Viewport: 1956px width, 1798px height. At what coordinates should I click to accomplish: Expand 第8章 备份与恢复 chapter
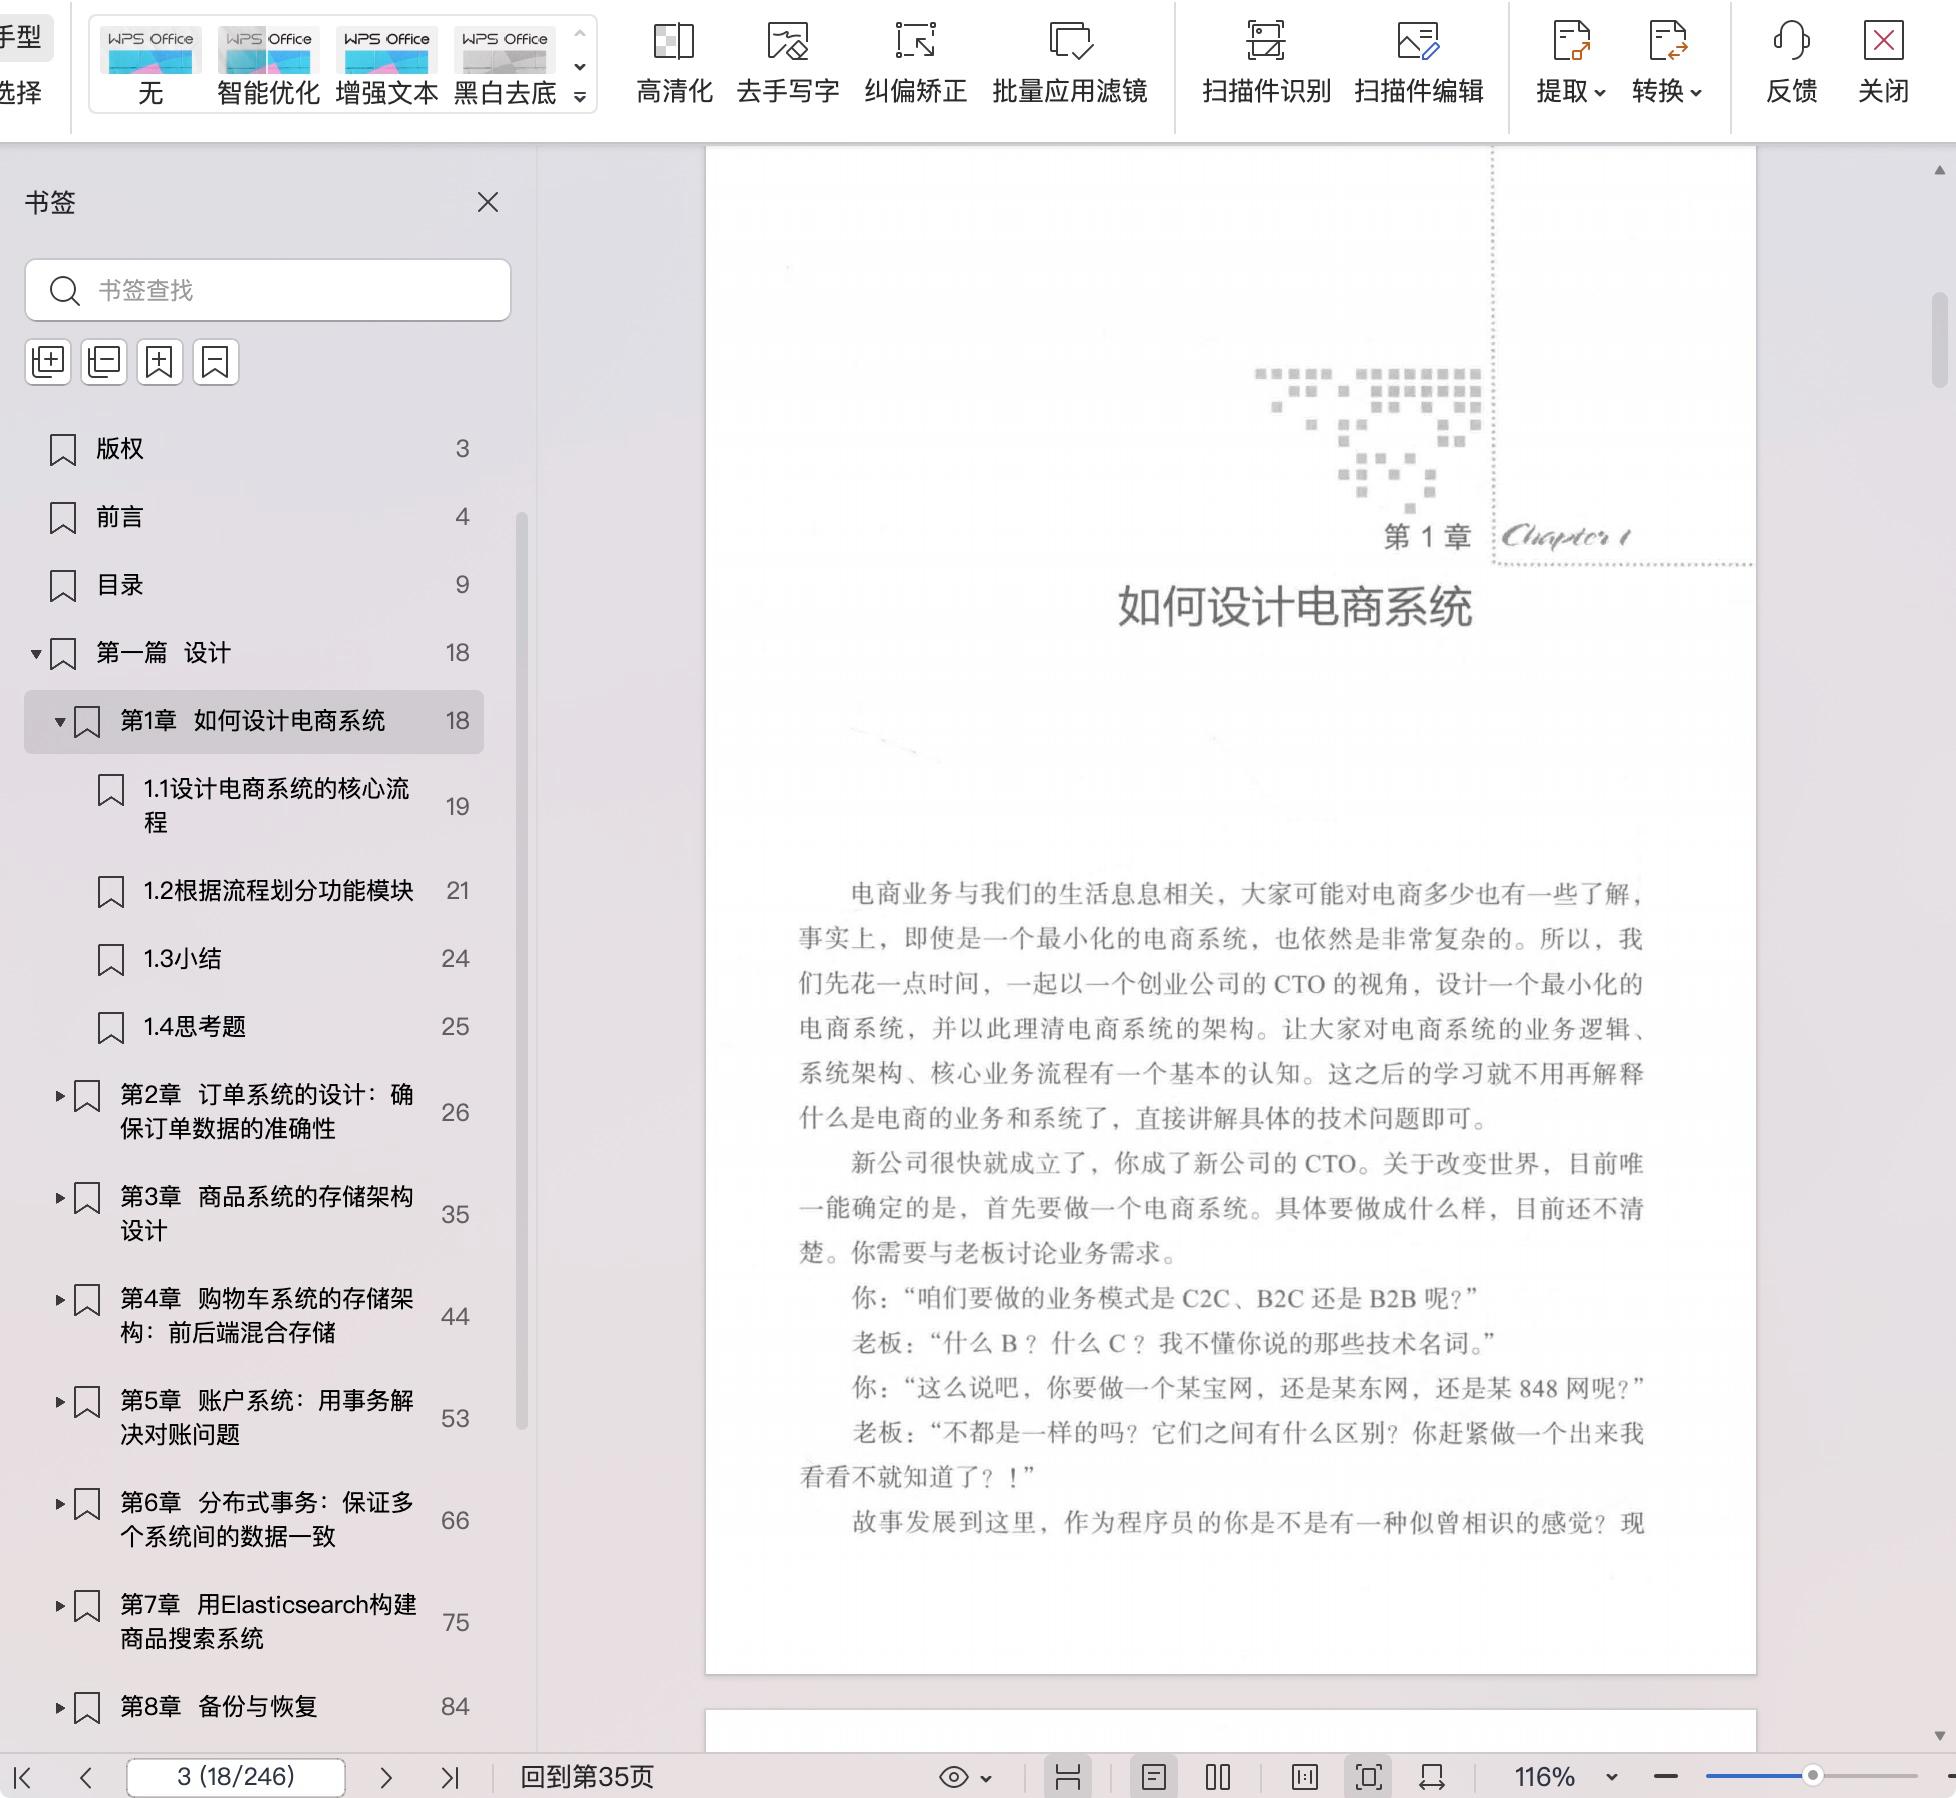[x=60, y=1708]
